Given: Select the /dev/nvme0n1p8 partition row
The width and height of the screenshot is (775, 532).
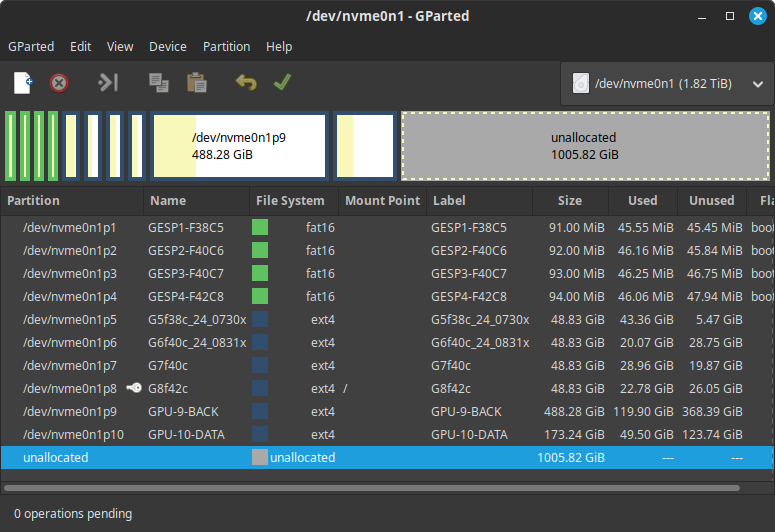Looking at the screenshot, I should (x=387, y=388).
